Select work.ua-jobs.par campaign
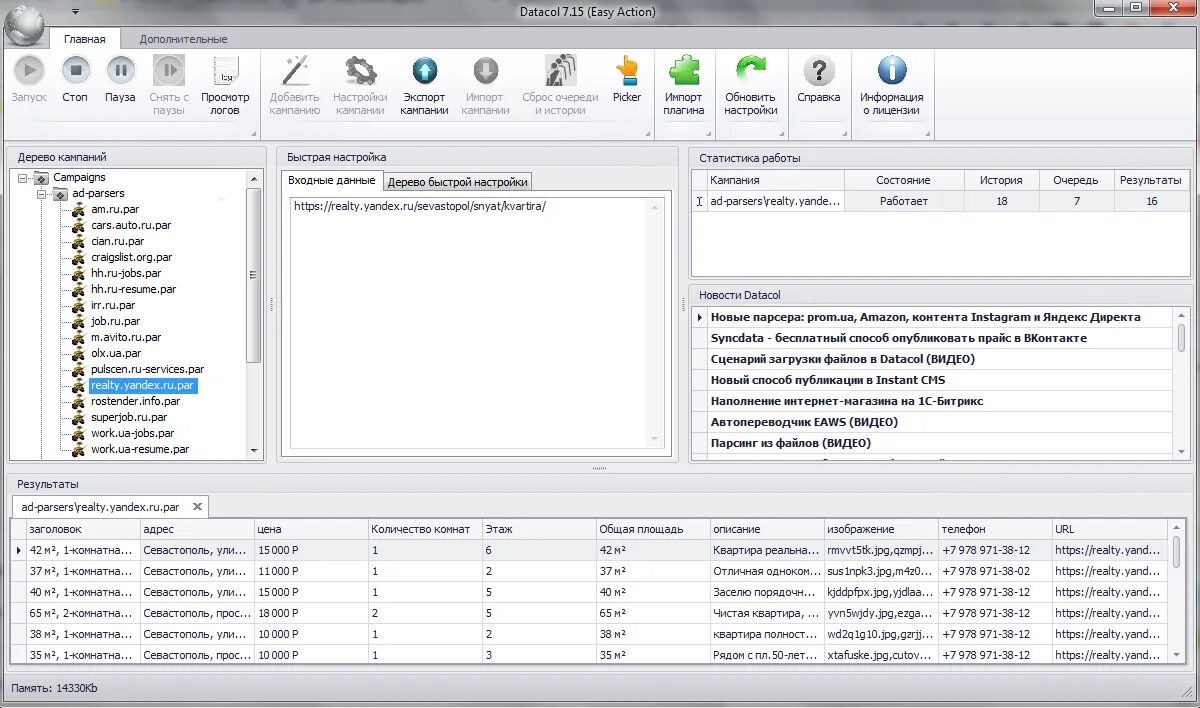The width and height of the screenshot is (1200, 708). (x=132, y=433)
